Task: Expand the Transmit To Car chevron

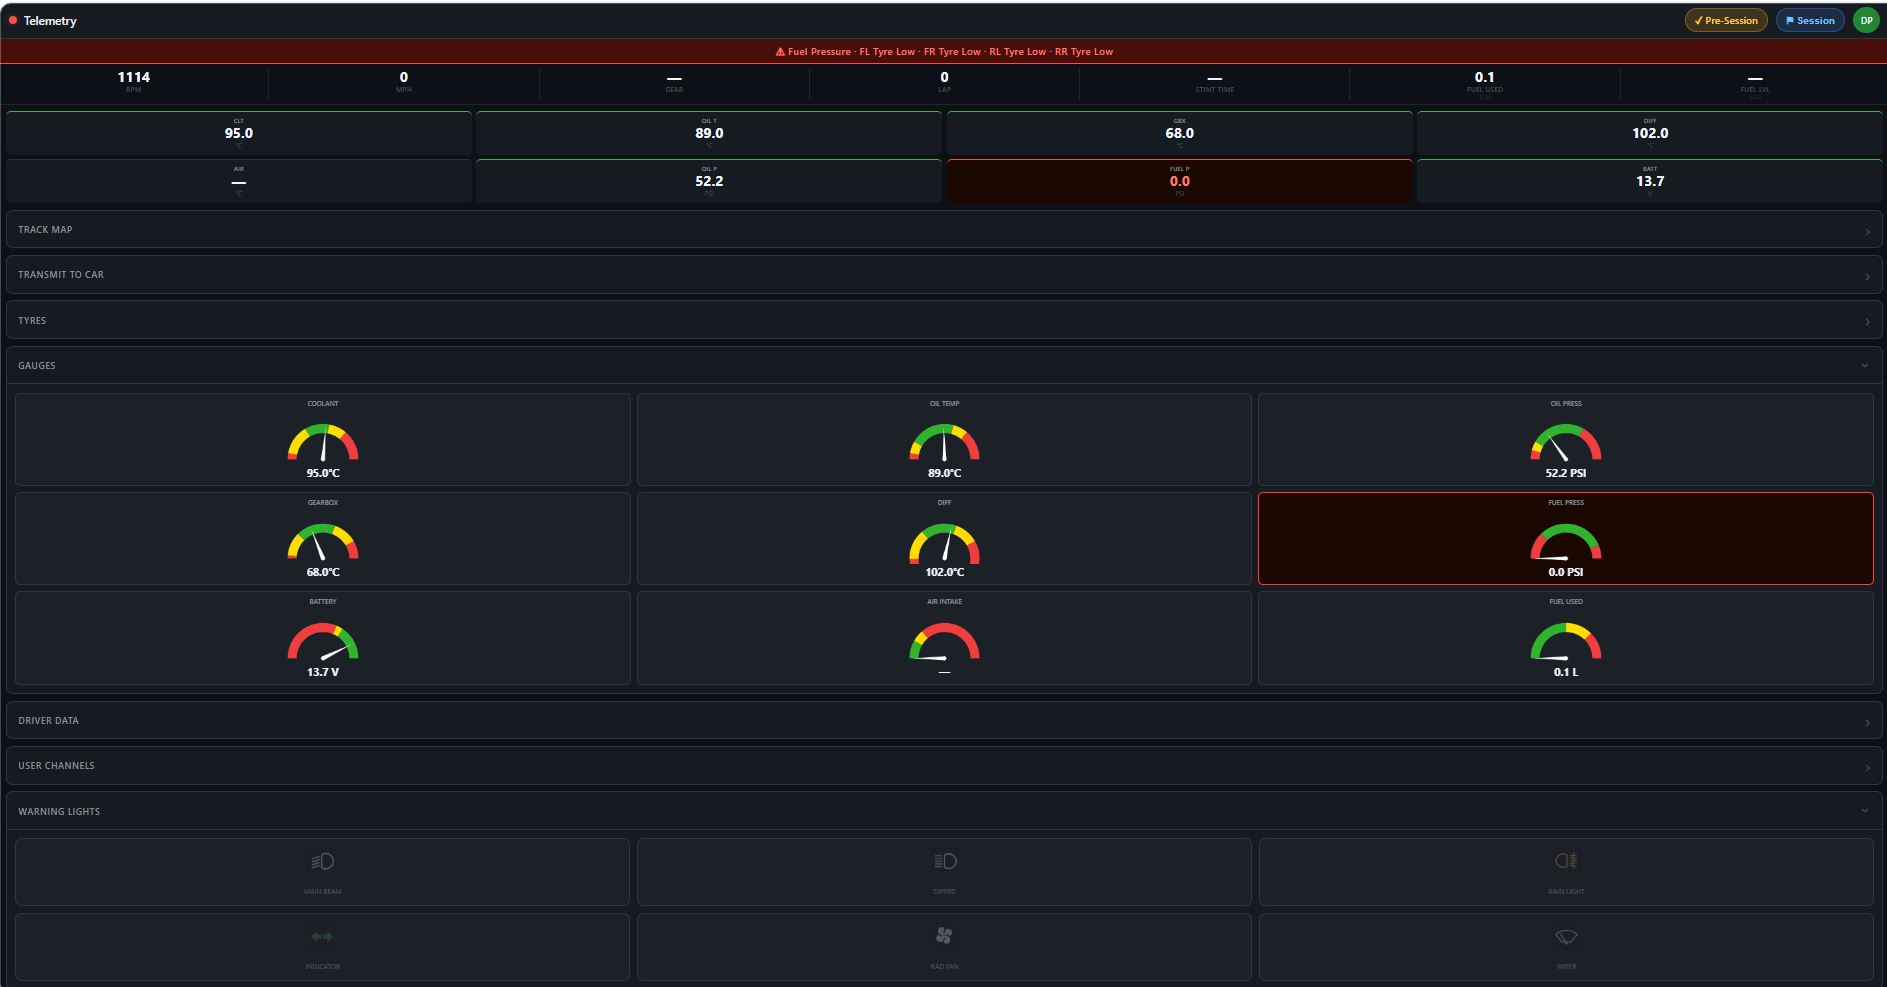Action: point(1867,276)
